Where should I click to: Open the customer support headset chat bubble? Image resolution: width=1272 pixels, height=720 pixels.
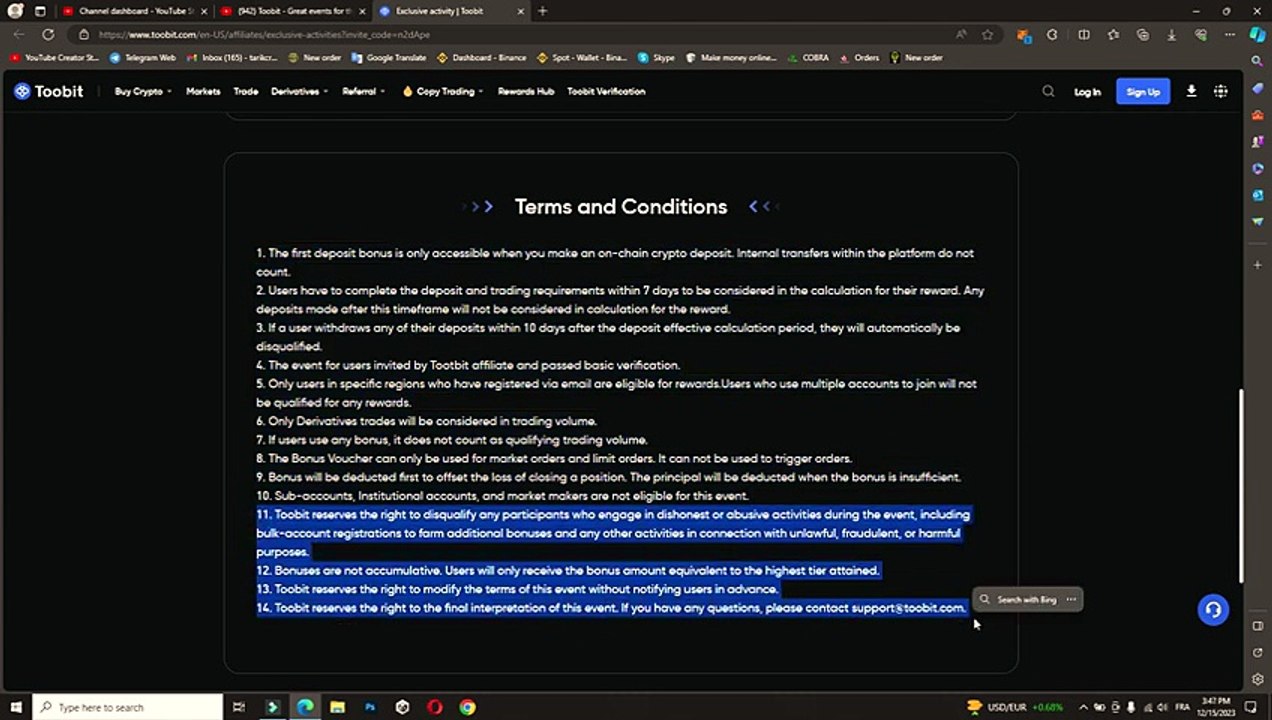tap(1213, 610)
